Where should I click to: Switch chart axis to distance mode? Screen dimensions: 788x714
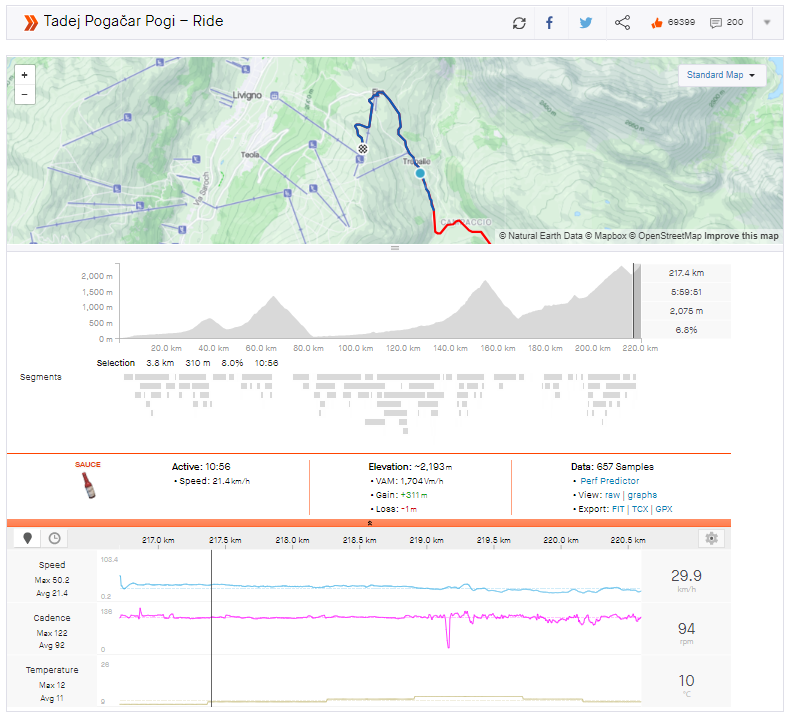click(28, 538)
